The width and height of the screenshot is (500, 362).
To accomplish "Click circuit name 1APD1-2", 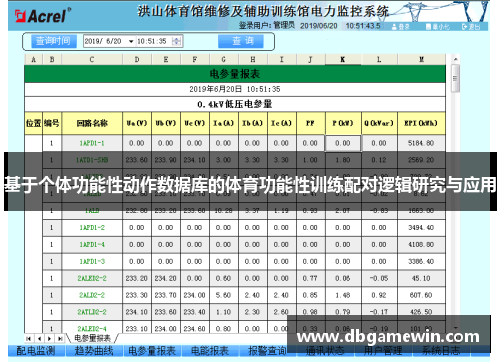I will pos(92,228).
